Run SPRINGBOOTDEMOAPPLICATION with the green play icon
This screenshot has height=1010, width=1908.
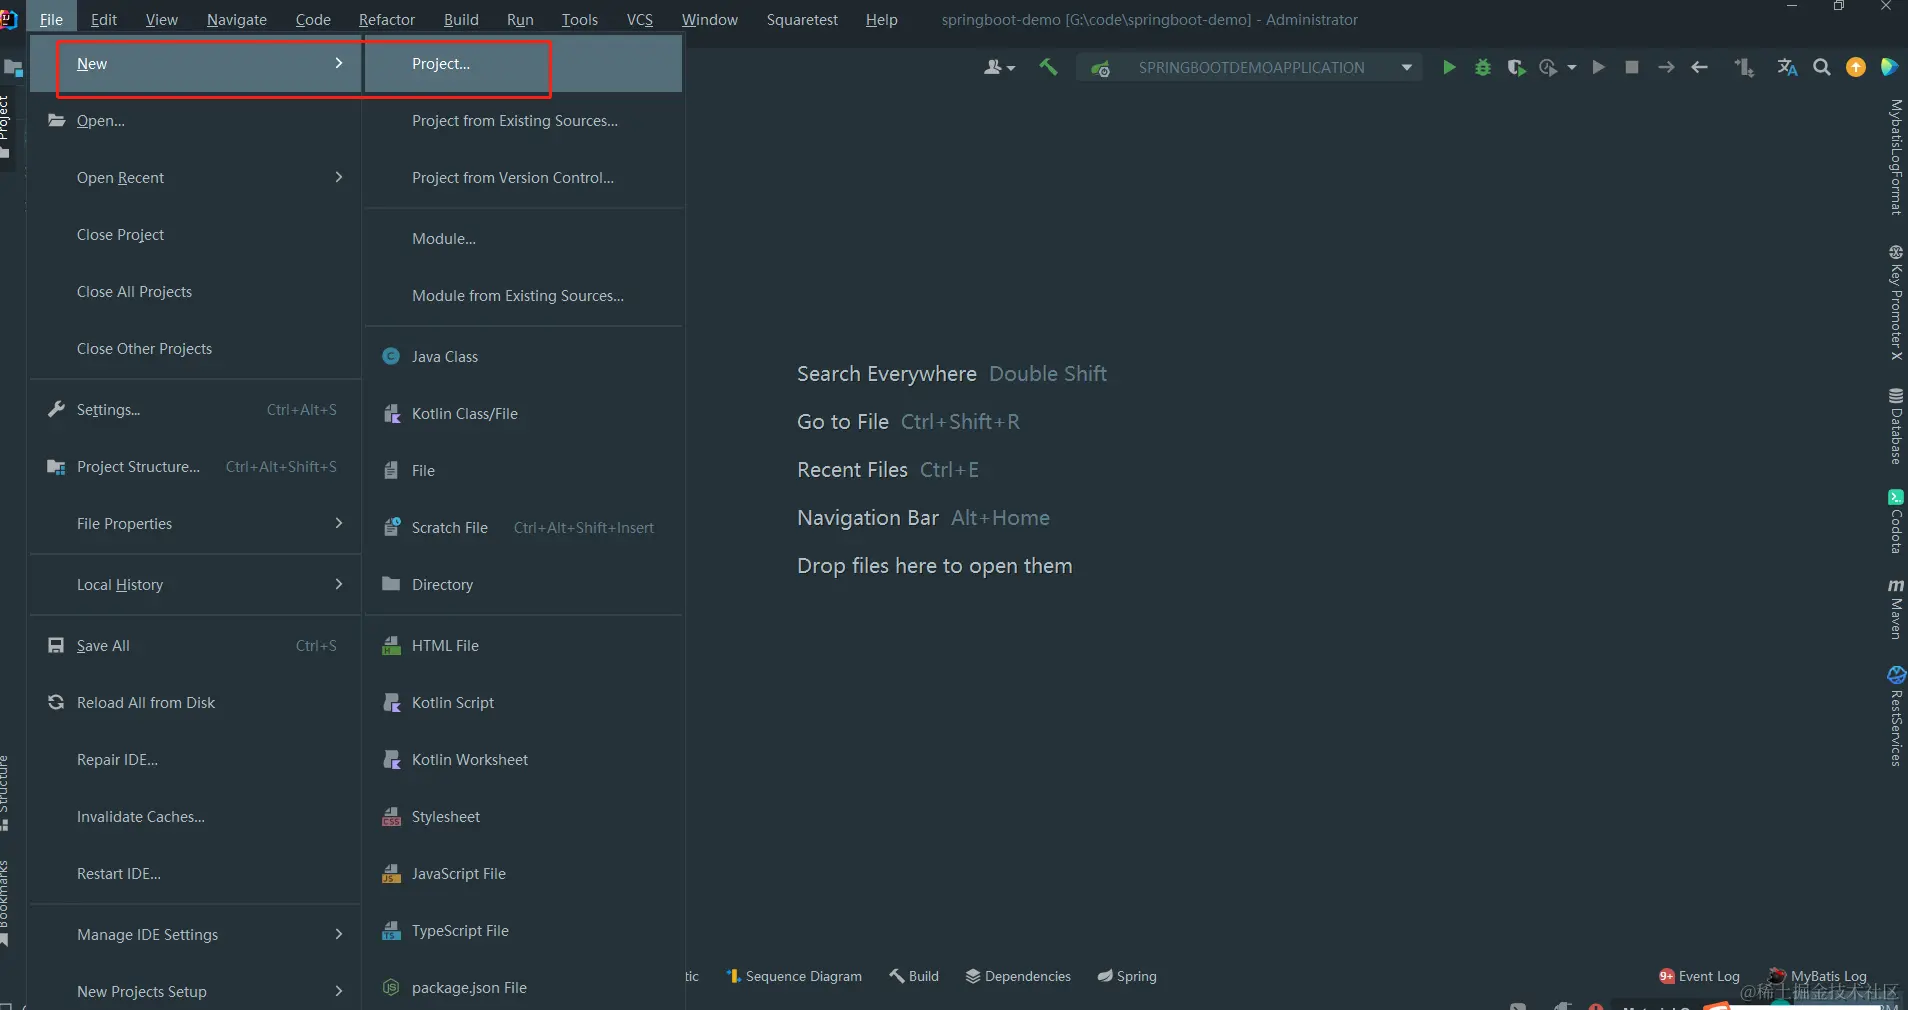(x=1449, y=67)
